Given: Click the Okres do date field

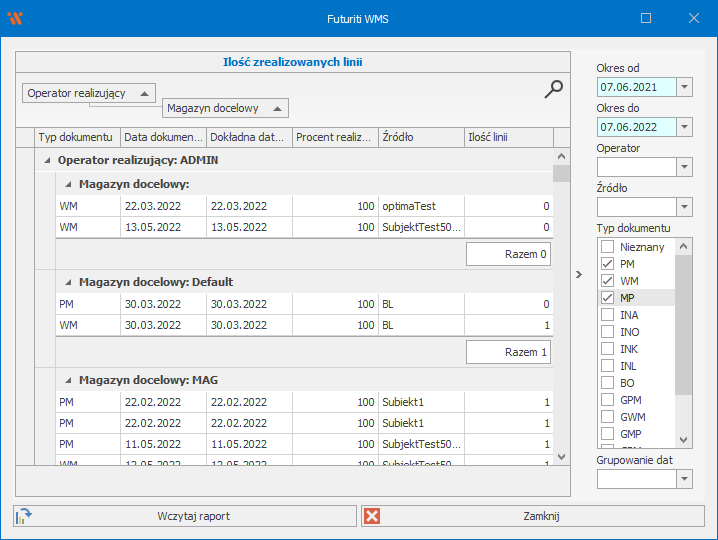Looking at the screenshot, I should click(636, 127).
